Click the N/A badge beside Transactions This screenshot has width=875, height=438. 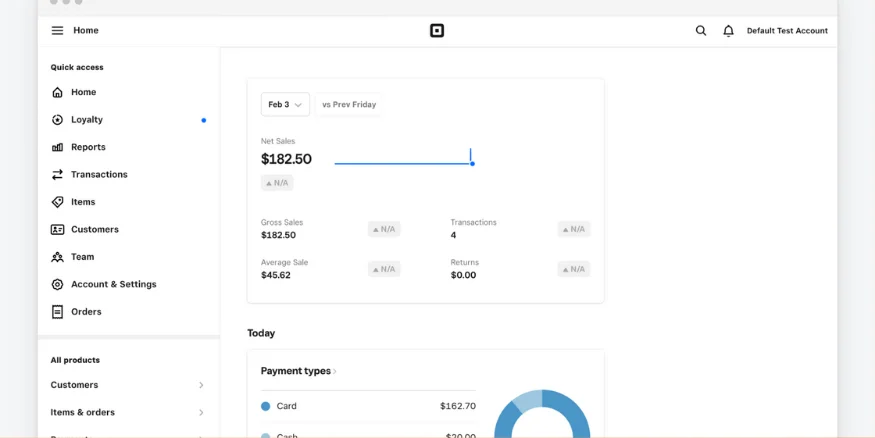point(574,229)
